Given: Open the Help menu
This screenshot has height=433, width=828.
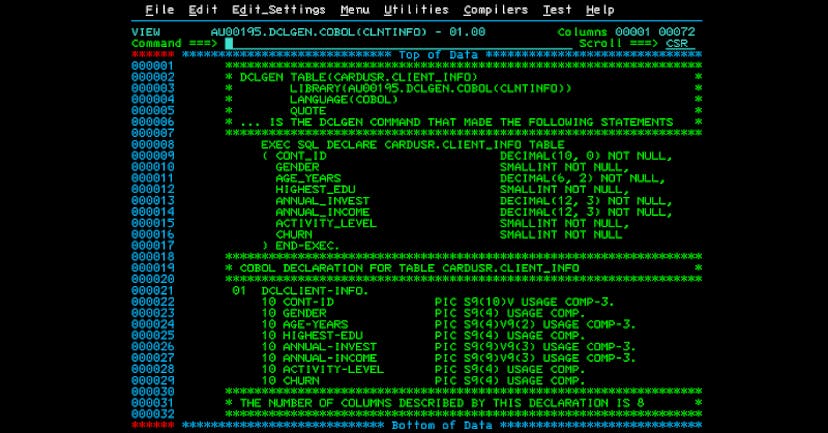Looking at the screenshot, I should [x=600, y=10].
